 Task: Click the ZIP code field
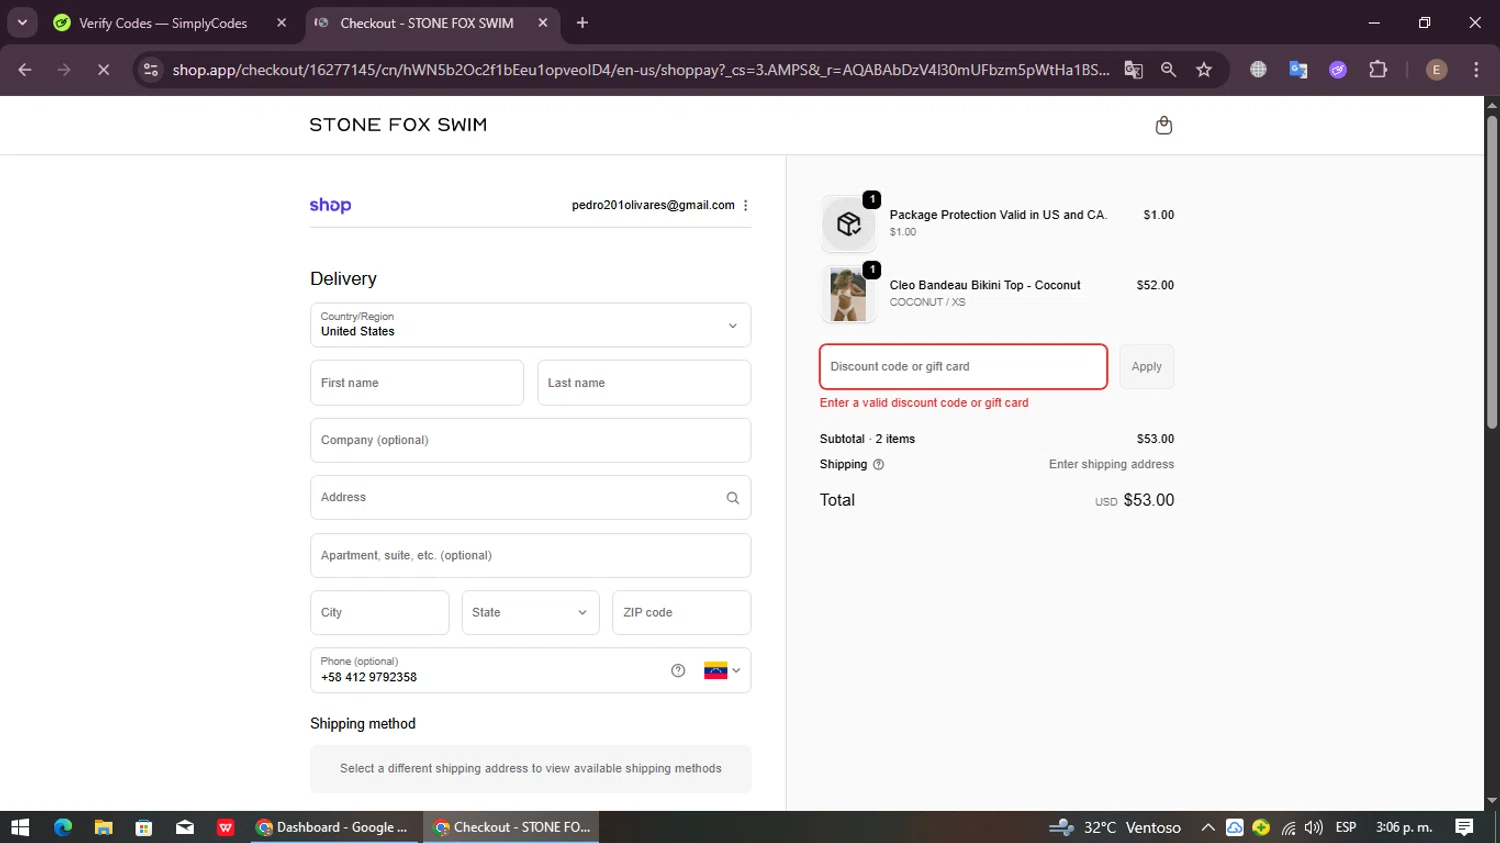(681, 613)
